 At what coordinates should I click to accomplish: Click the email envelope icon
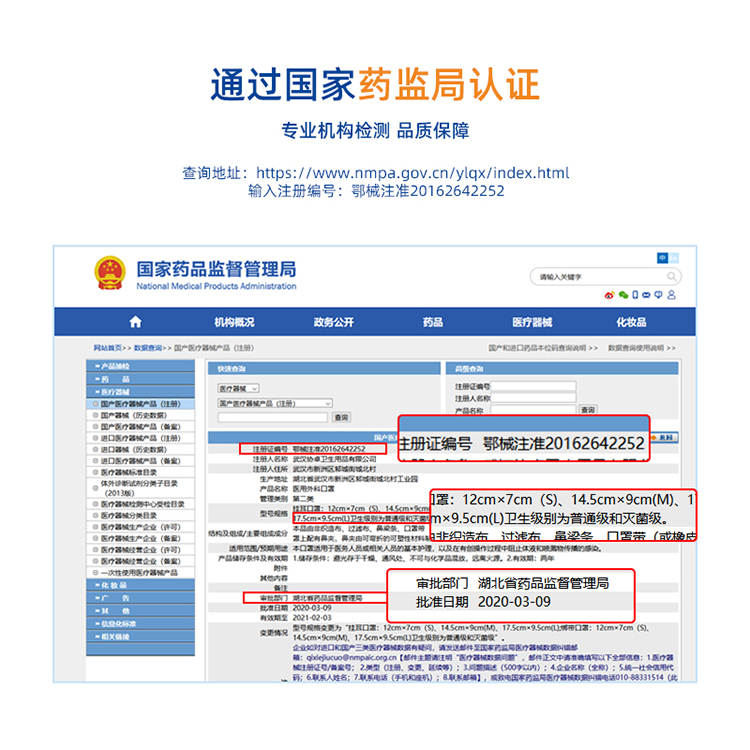tap(648, 295)
